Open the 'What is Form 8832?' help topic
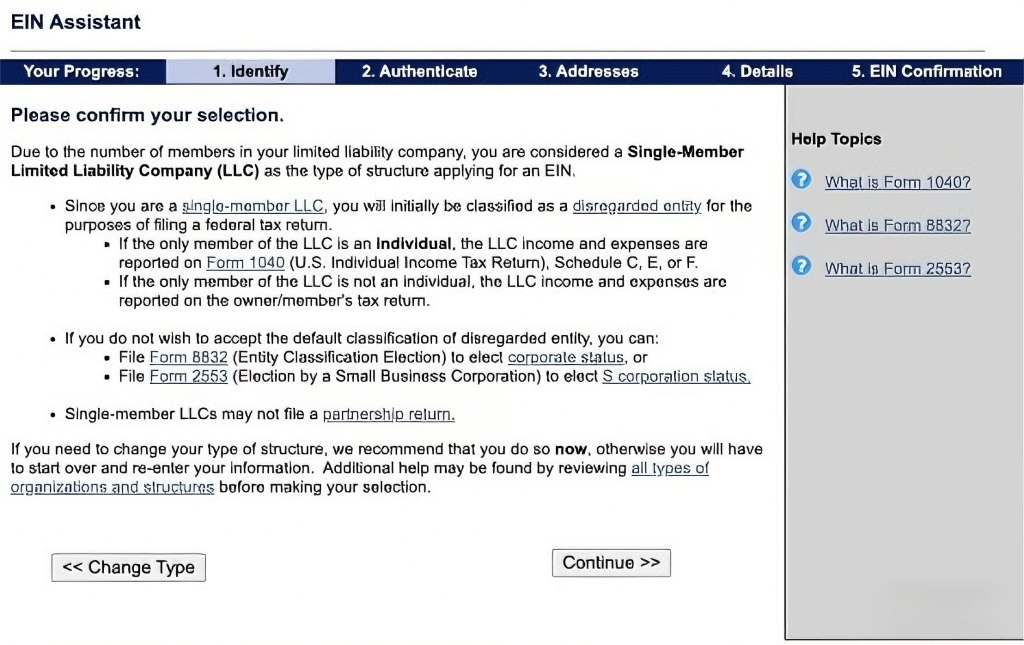1024x645 pixels. tap(897, 225)
